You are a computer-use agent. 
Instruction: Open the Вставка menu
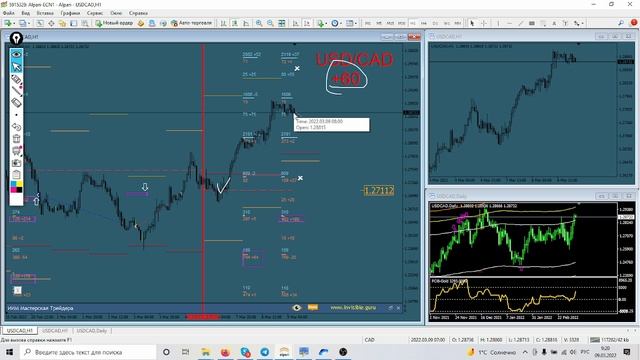point(45,13)
